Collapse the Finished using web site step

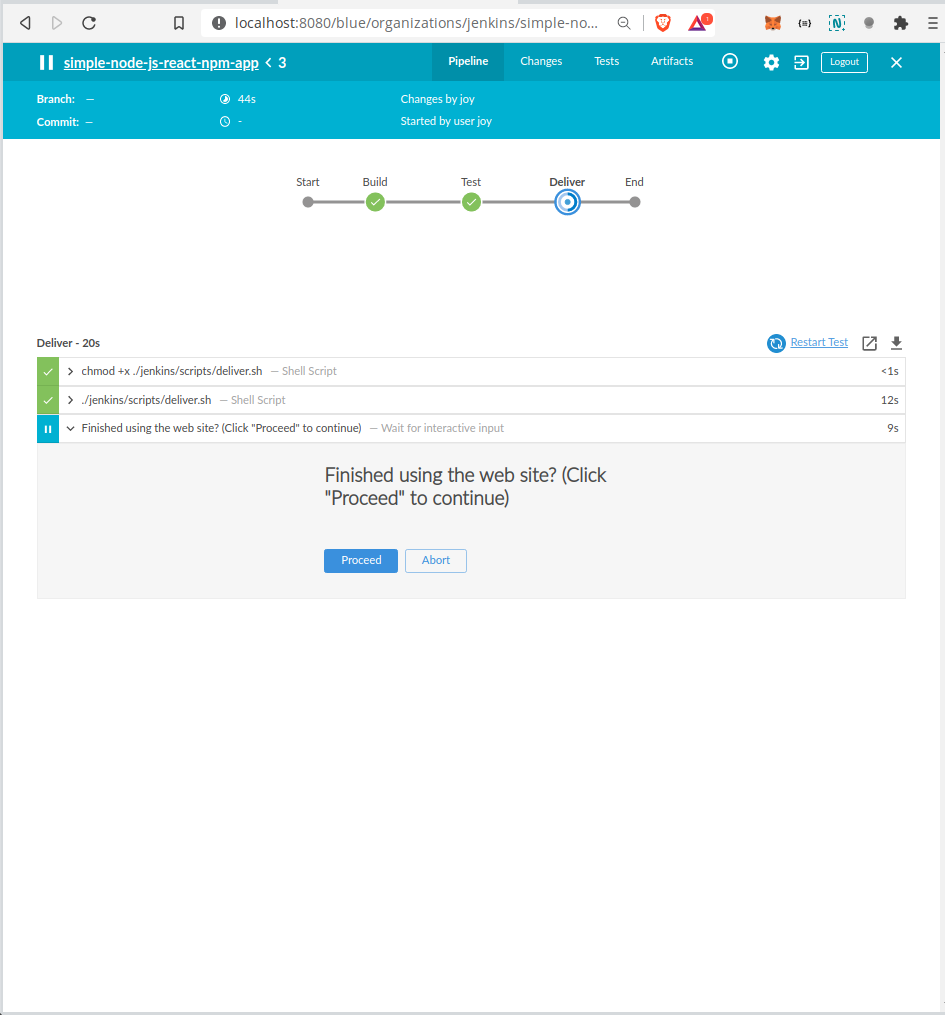click(71, 429)
